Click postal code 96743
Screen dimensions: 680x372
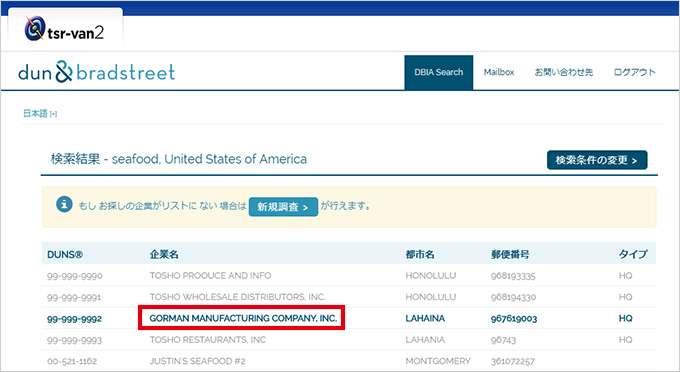pyautogui.click(x=503, y=340)
